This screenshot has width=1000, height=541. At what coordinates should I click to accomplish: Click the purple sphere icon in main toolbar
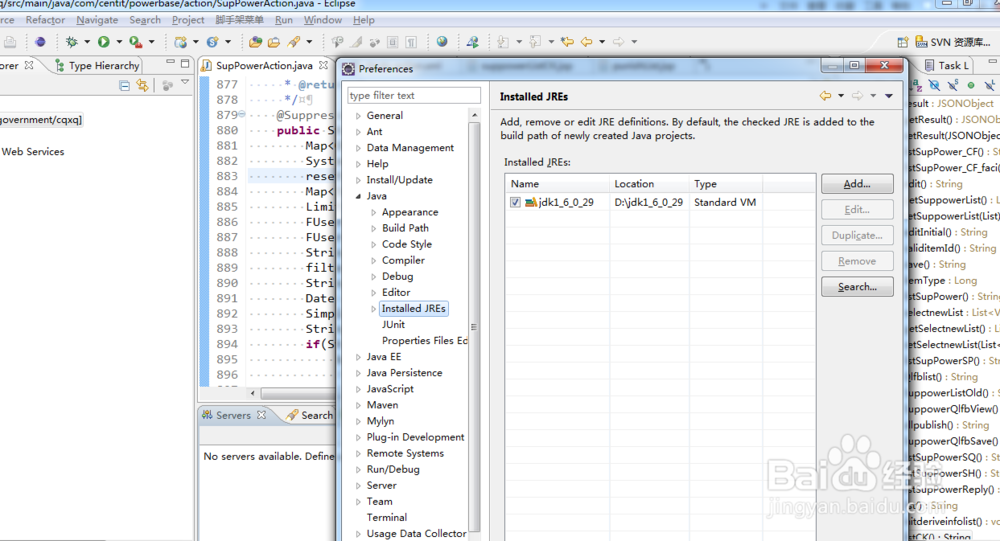(40, 42)
